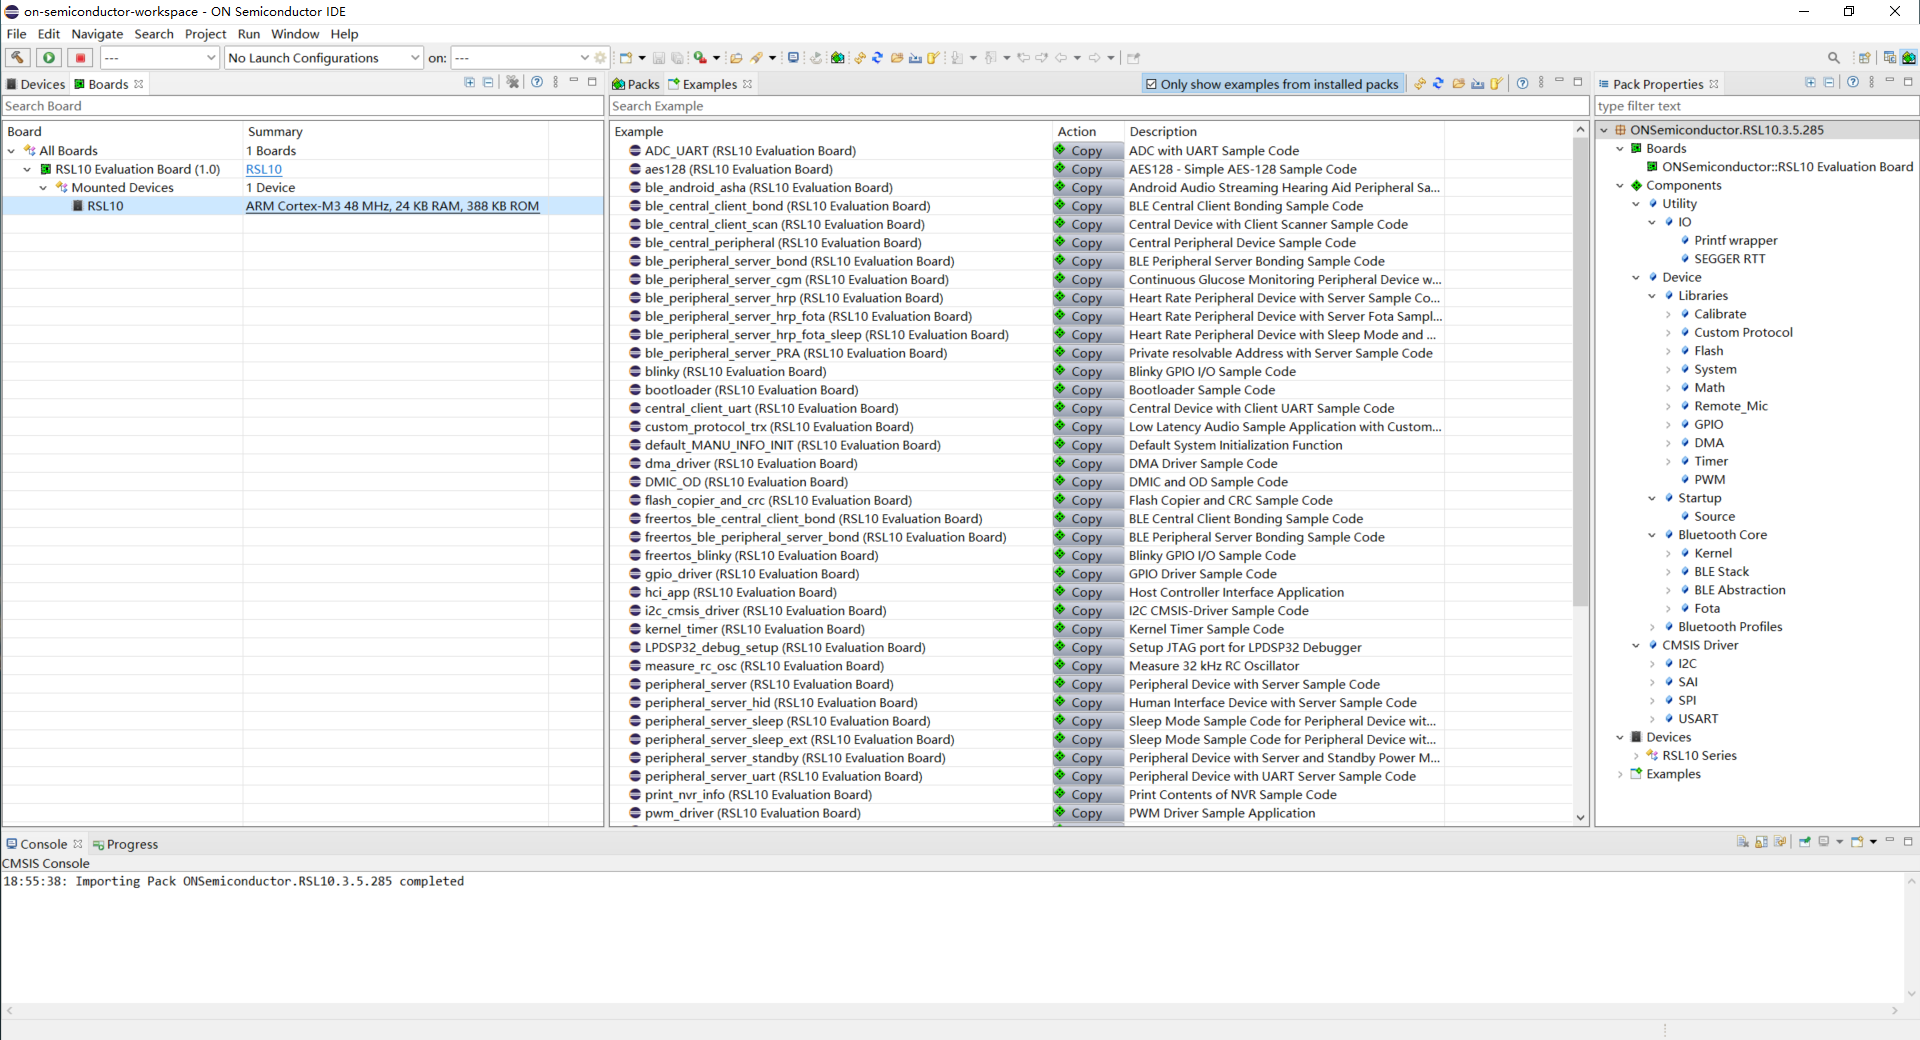Select the RSL10 device row
Screen dimensions: 1920x1040
click(302, 206)
